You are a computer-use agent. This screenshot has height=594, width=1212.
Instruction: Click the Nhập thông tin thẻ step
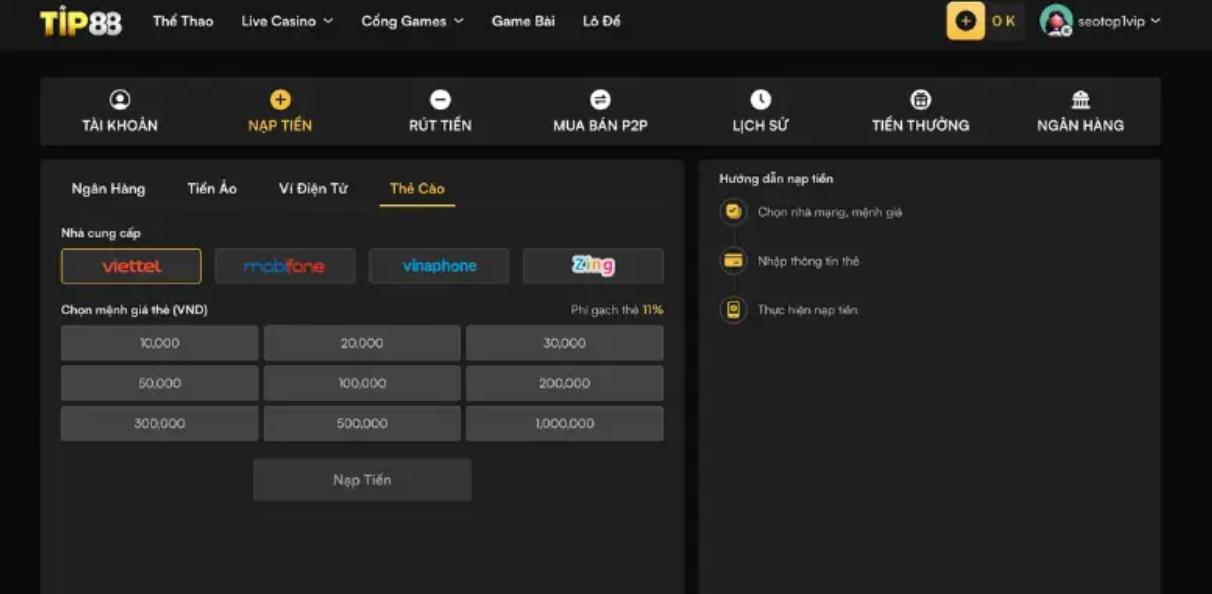[x=808, y=261]
